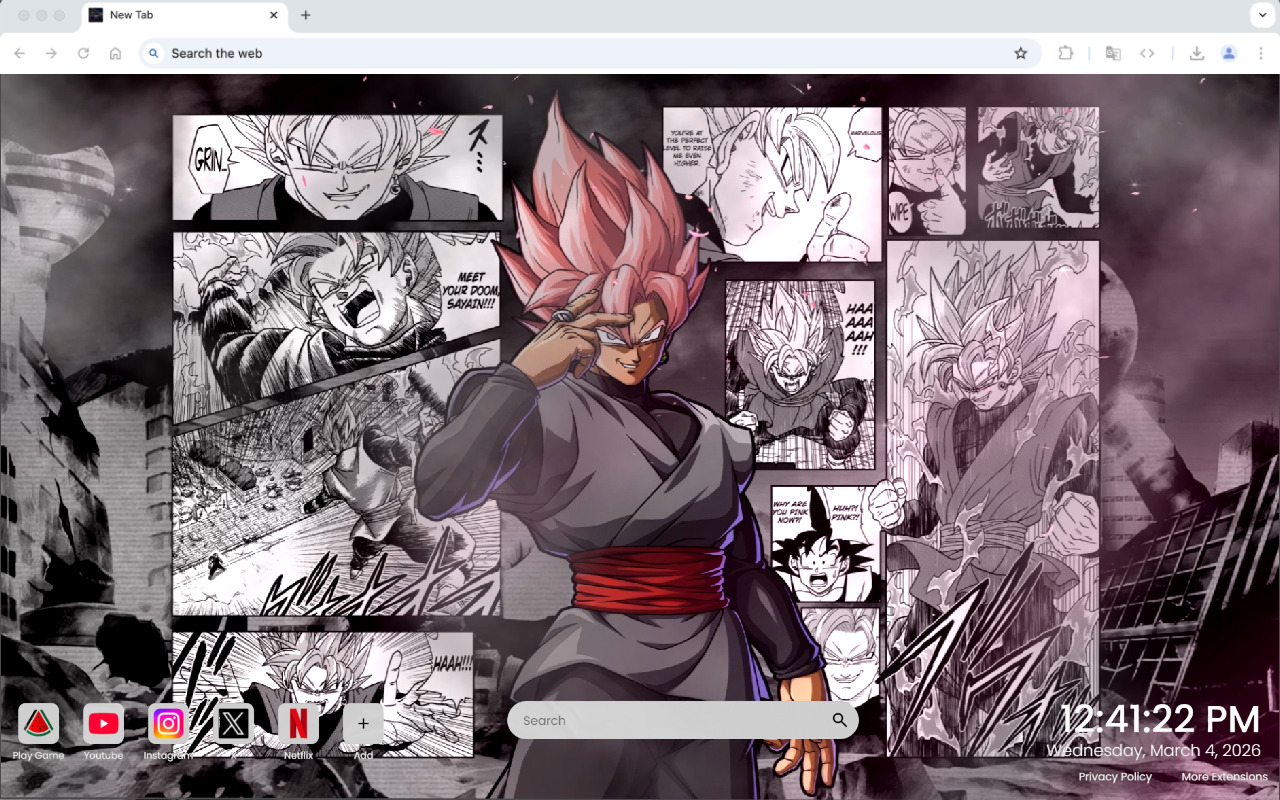Close the New Tab tab
The width and height of the screenshot is (1280, 800).
274,15
